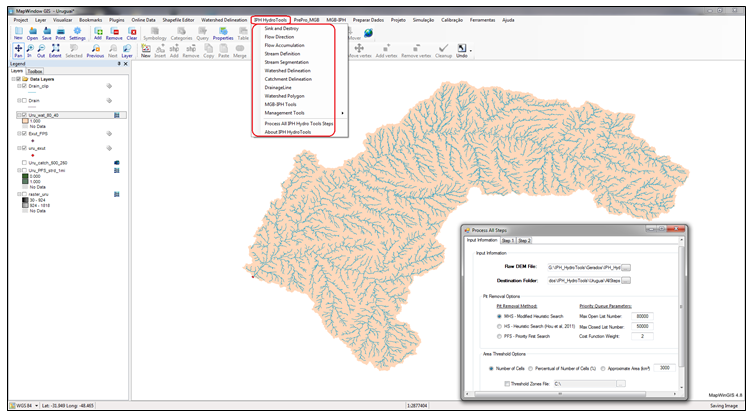Select the Zoom In tool
The width and height of the screenshot is (756, 418).
click(30, 50)
